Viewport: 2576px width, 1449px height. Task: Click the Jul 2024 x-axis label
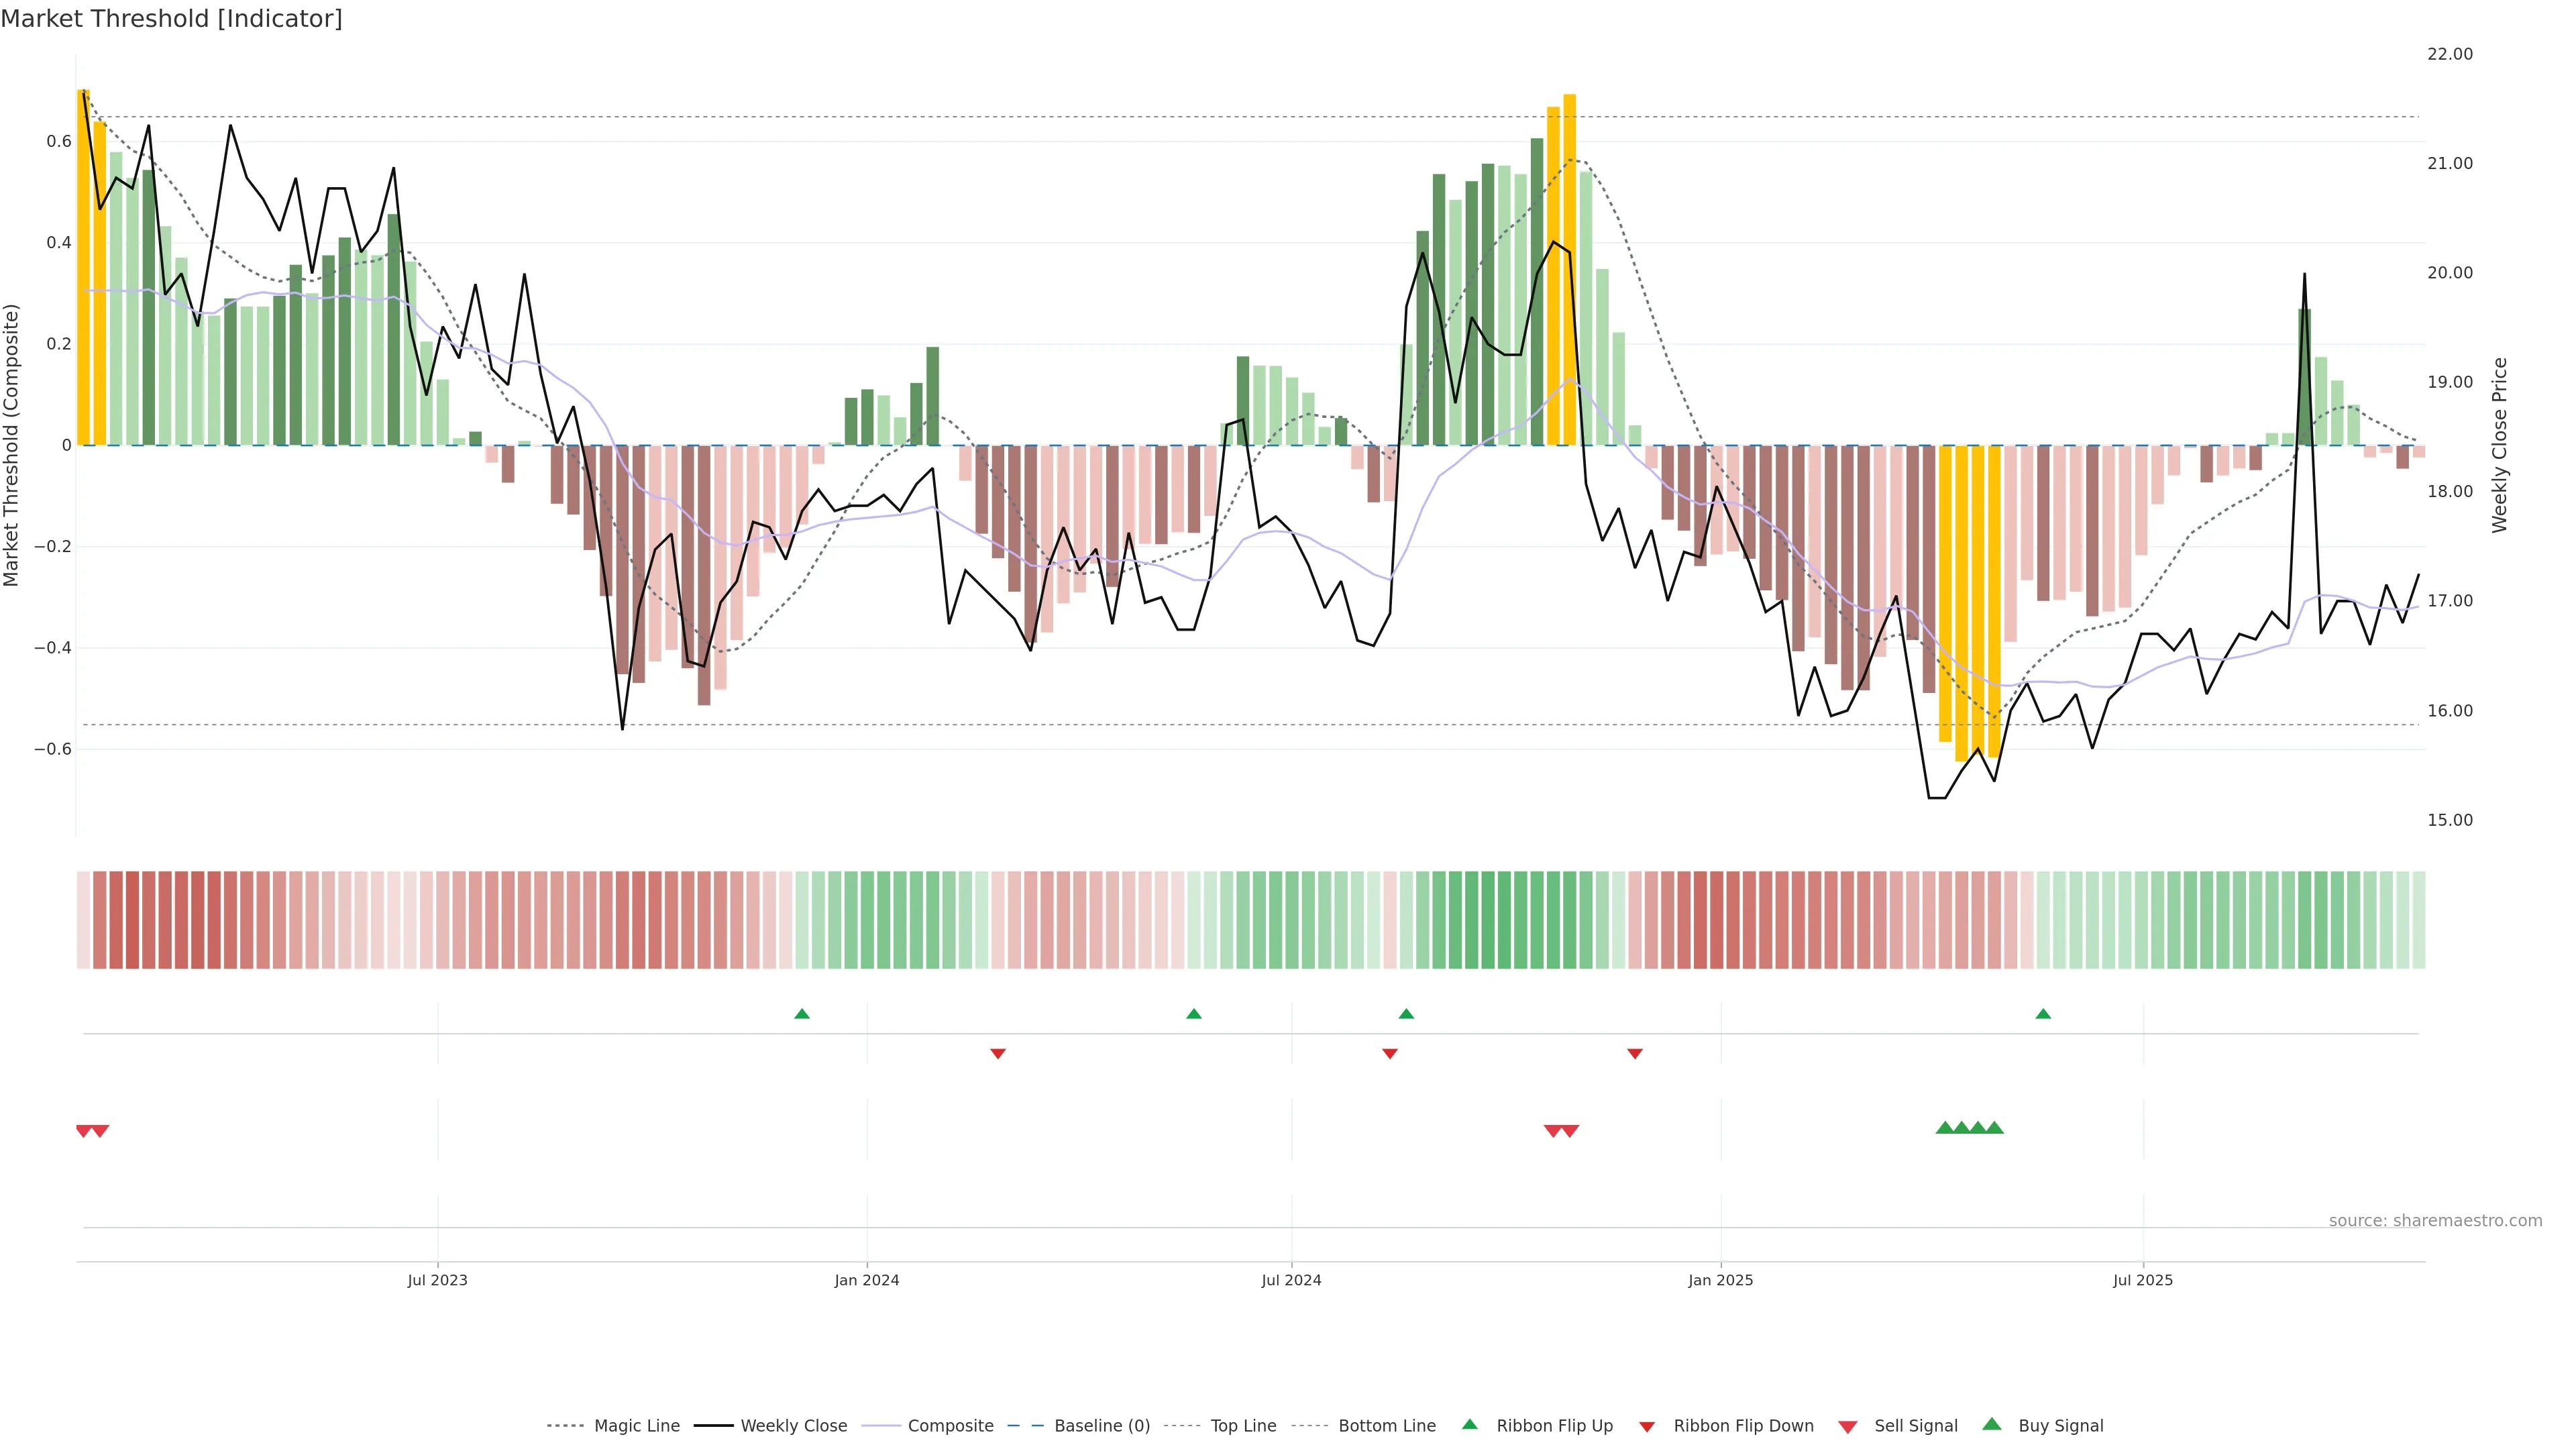click(1291, 1280)
